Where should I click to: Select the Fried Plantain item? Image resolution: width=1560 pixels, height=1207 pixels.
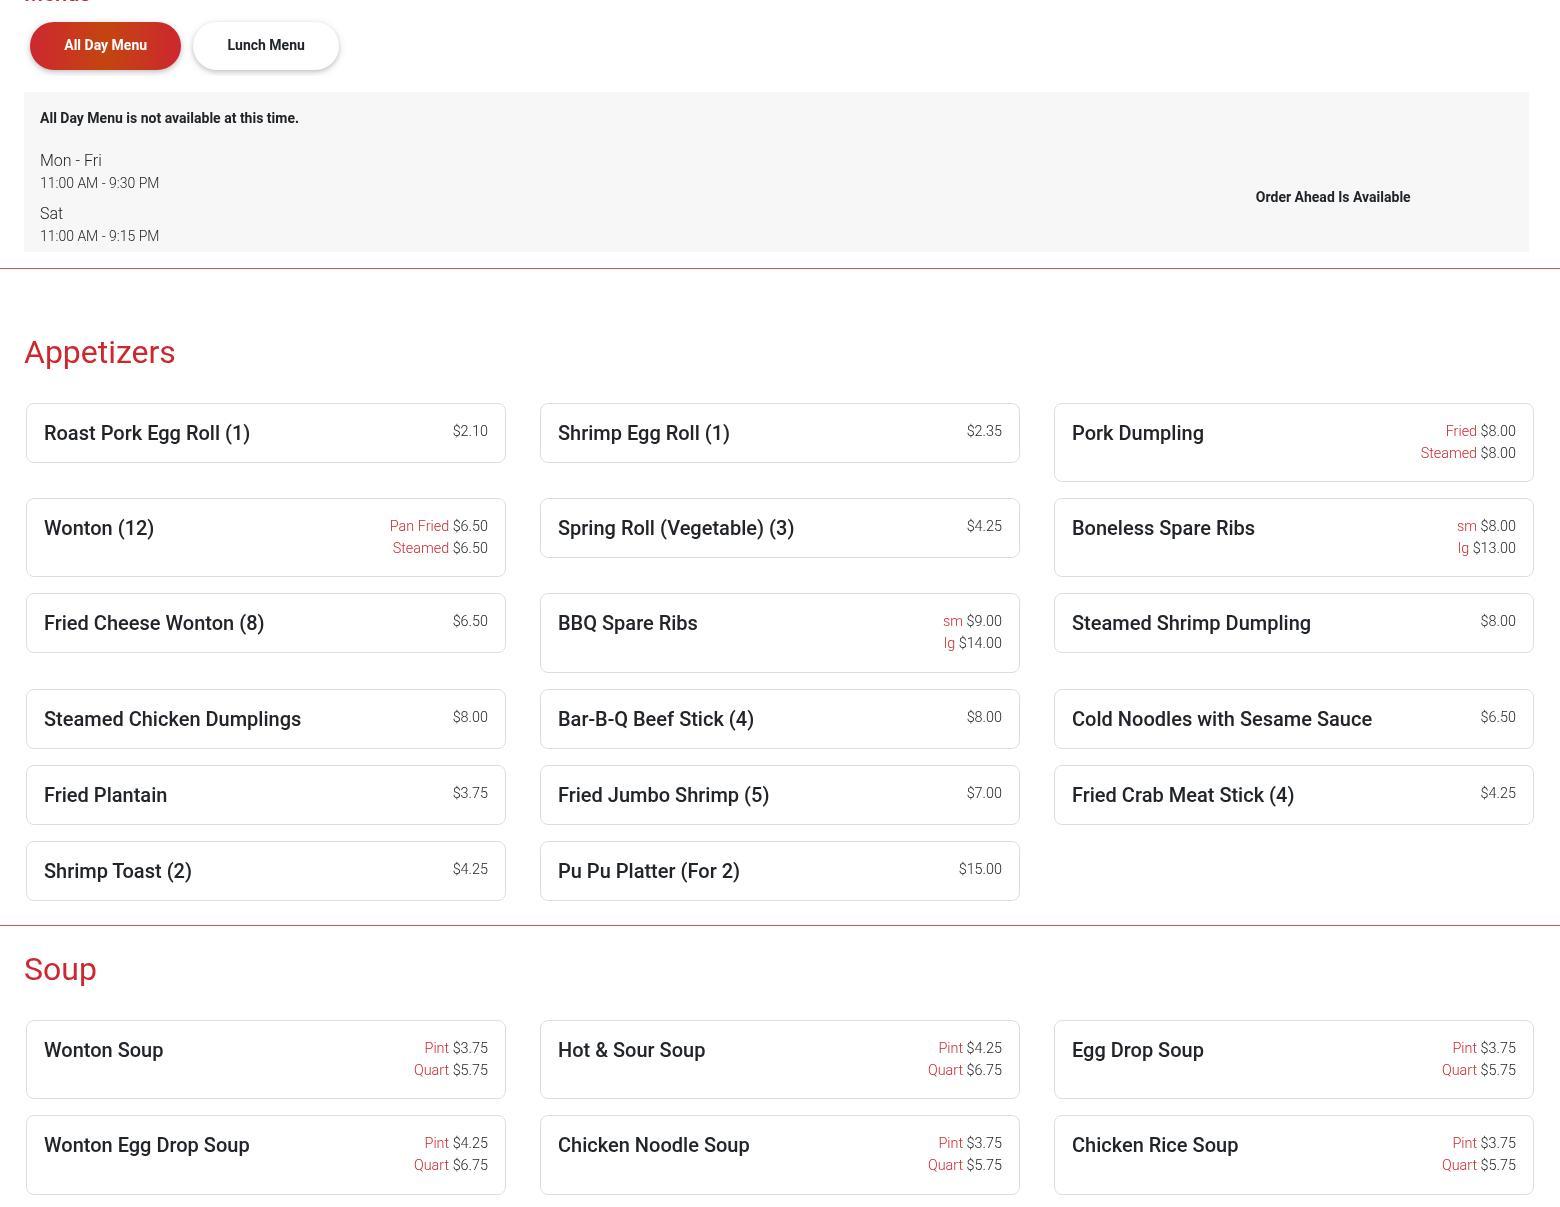(x=265, y=795)
